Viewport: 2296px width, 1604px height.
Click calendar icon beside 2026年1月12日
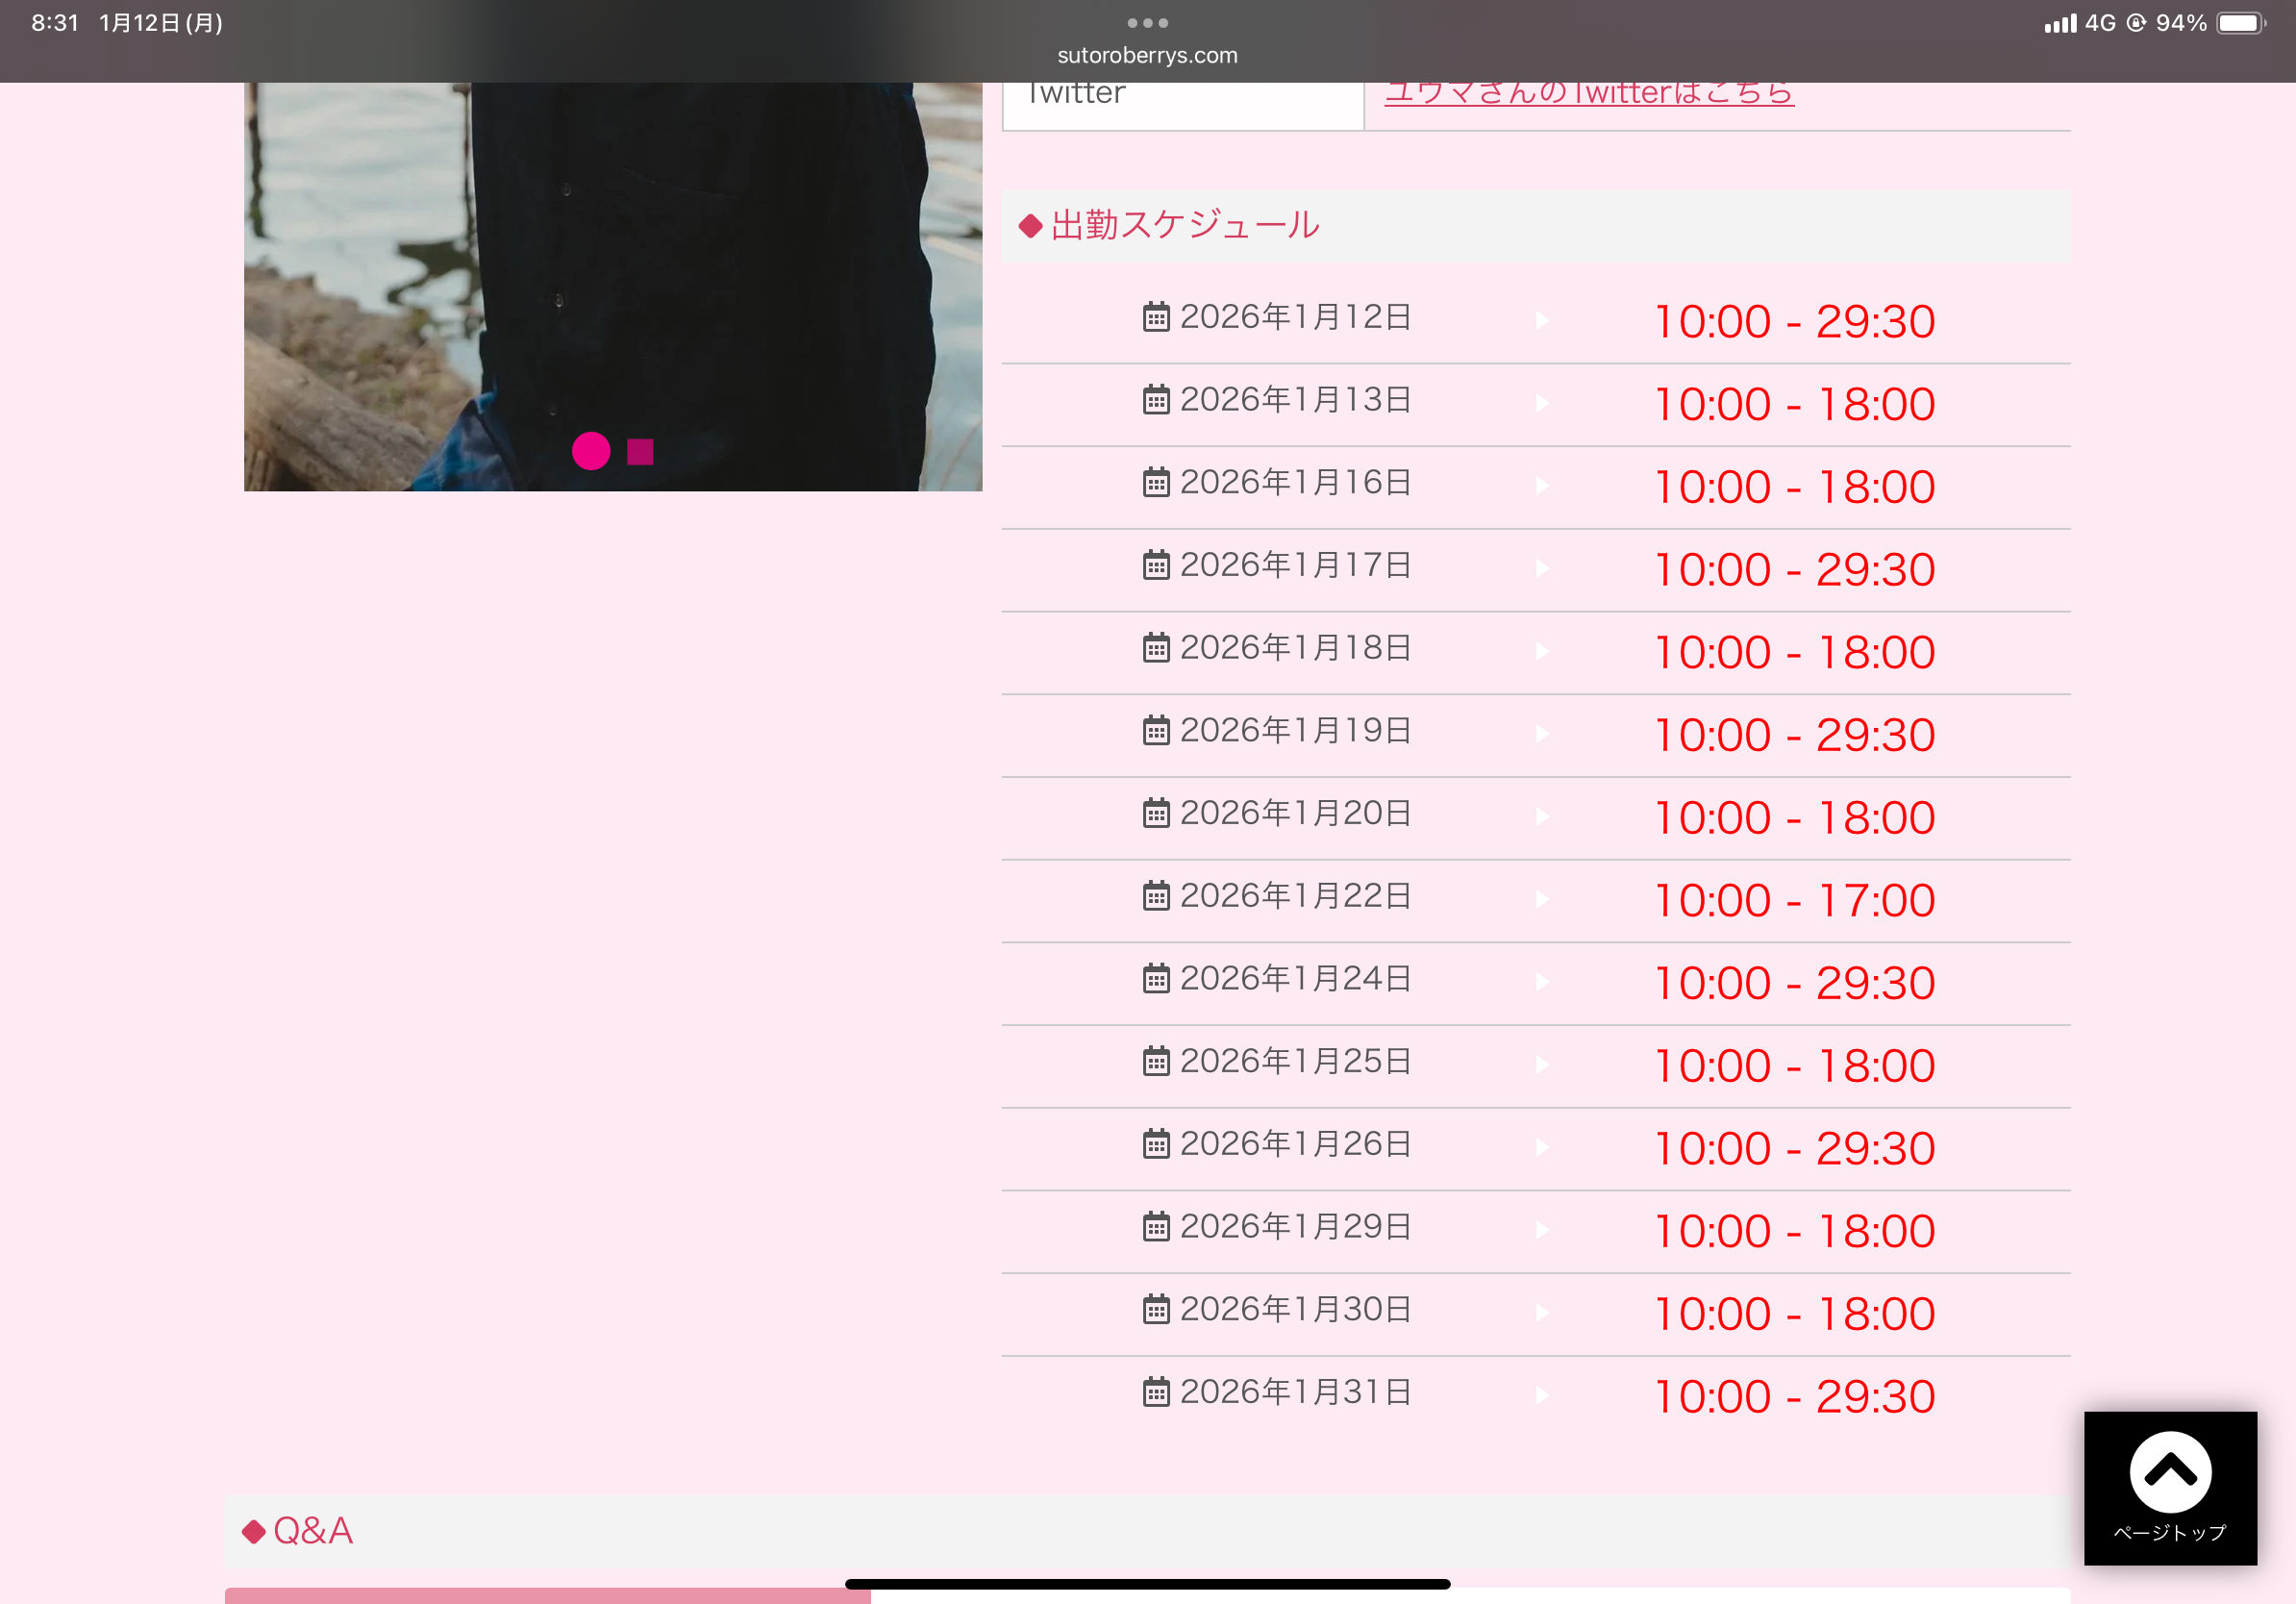[x=1156, y=317]
